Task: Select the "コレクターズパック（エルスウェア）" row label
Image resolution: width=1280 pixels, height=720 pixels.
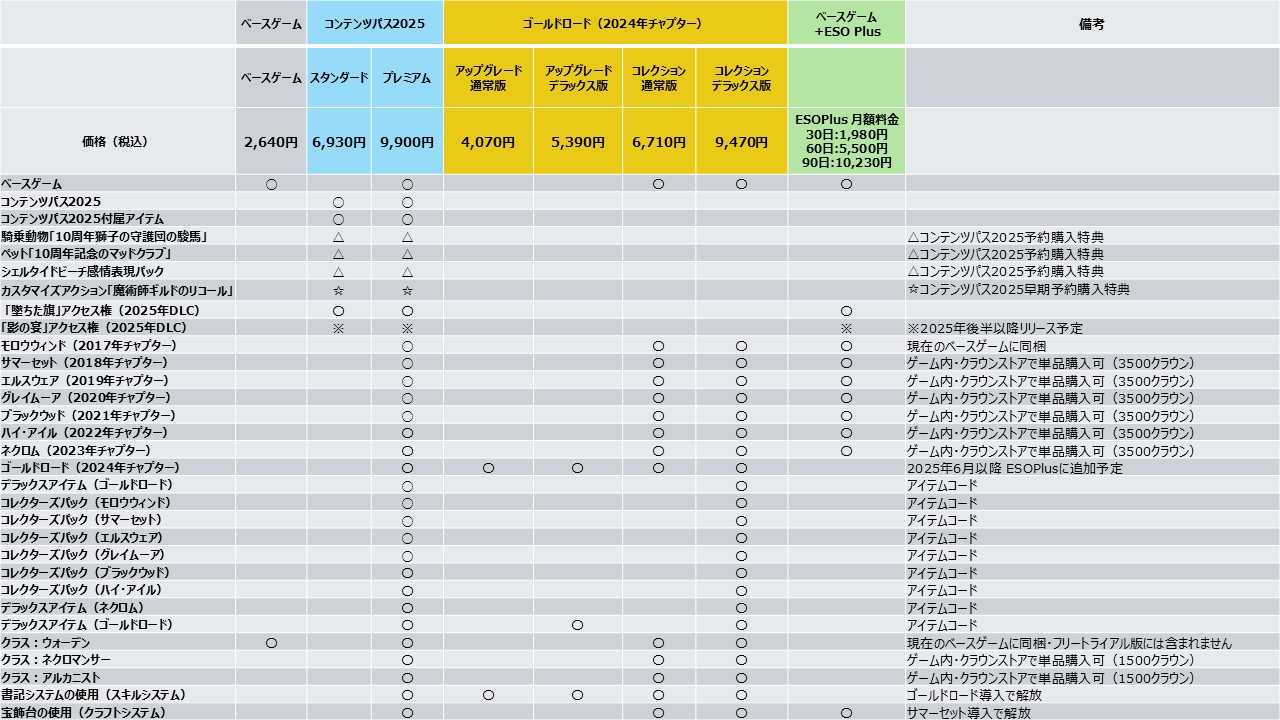Action: pos(83,538)
